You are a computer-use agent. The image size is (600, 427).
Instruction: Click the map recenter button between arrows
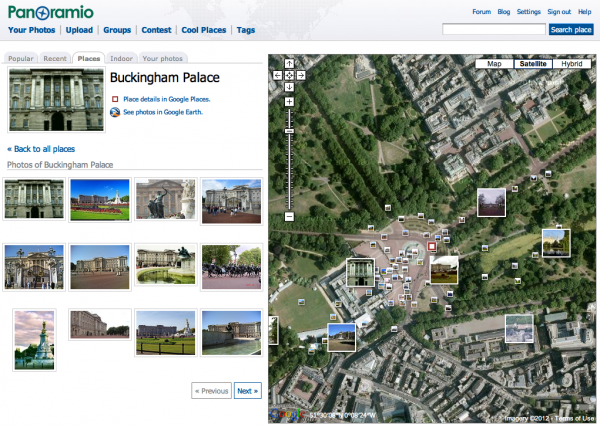pos(289,75)
